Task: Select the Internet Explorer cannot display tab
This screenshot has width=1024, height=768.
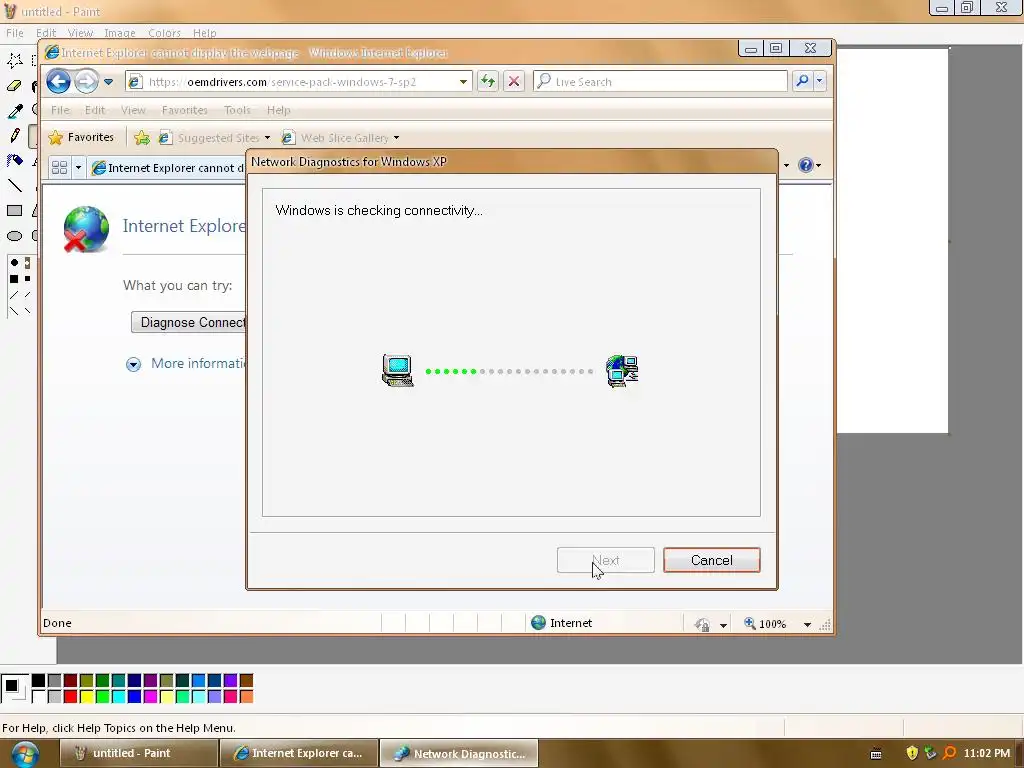Action: [x=168, y=168]
